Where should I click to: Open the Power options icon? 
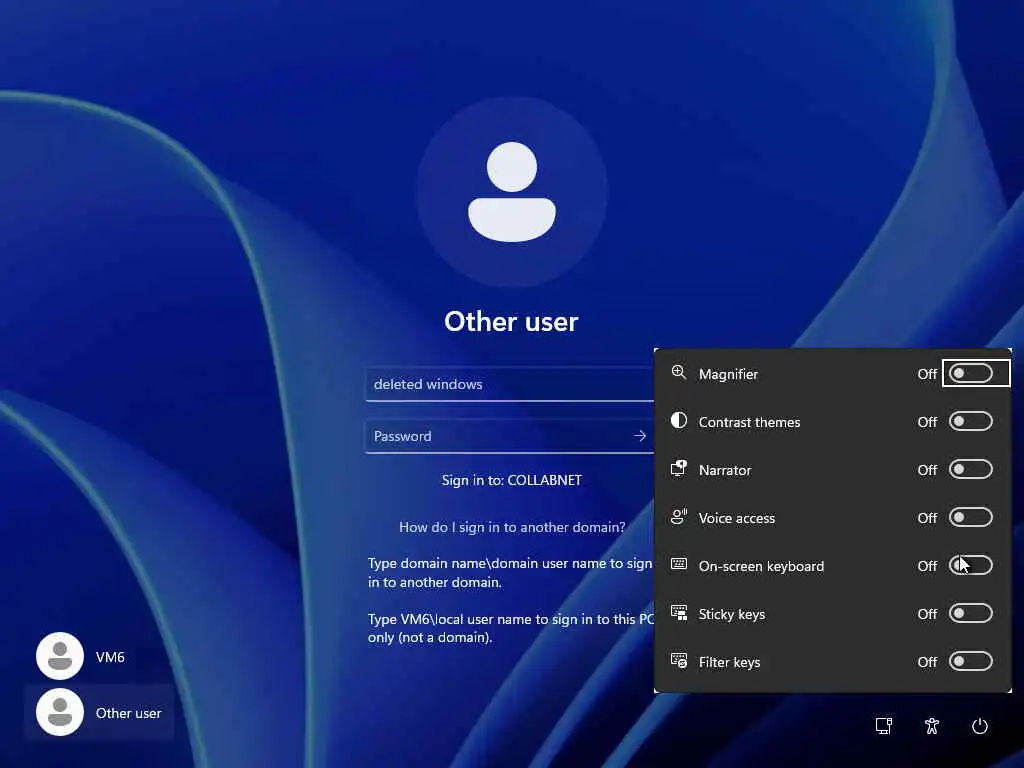[x=980, y=726]
